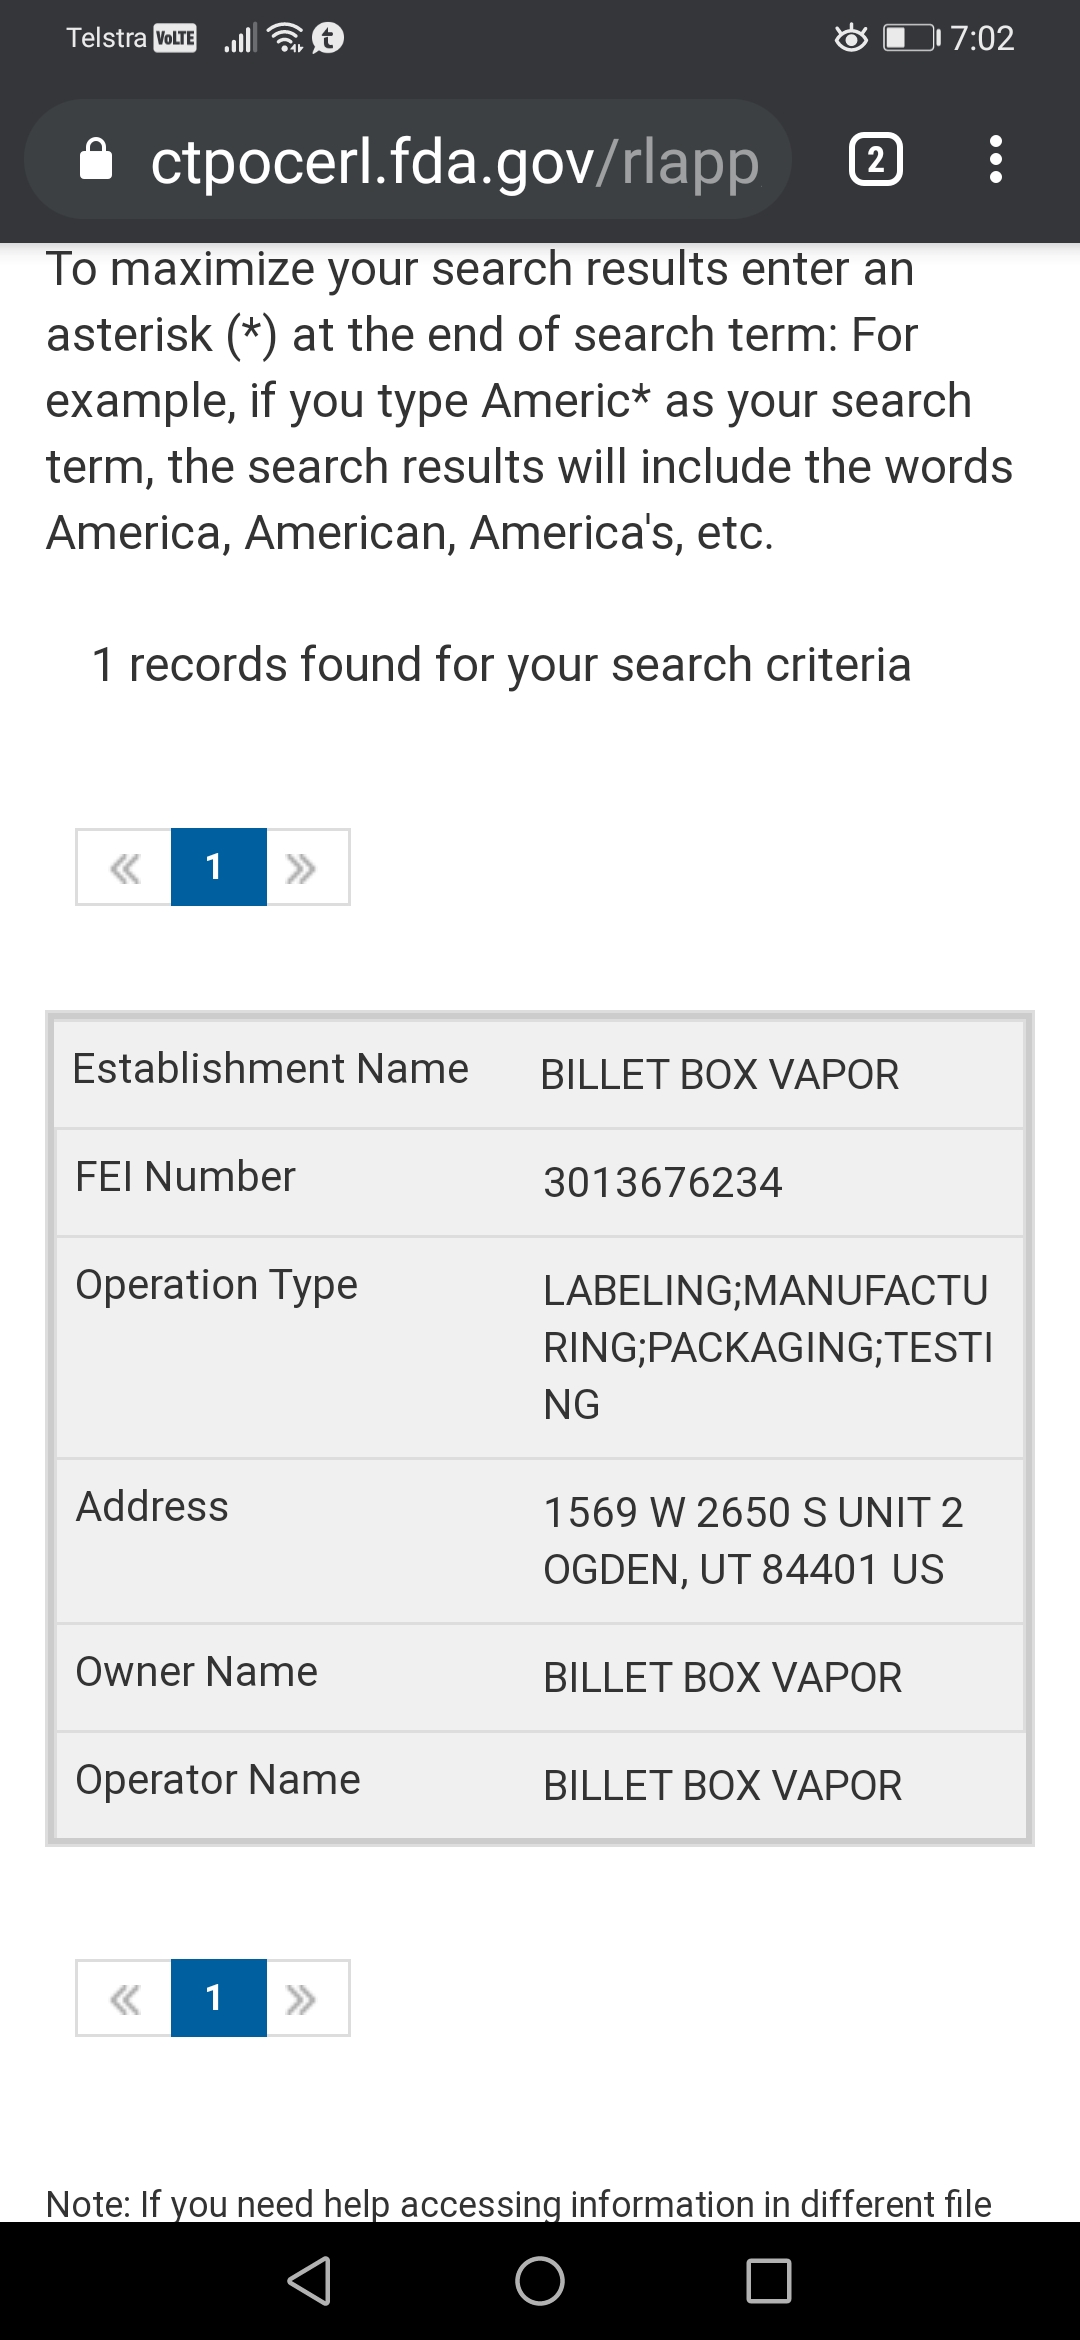Tap the top next-page double chevron
The image size is (1080, 2340).
click(x=302, y=867)
